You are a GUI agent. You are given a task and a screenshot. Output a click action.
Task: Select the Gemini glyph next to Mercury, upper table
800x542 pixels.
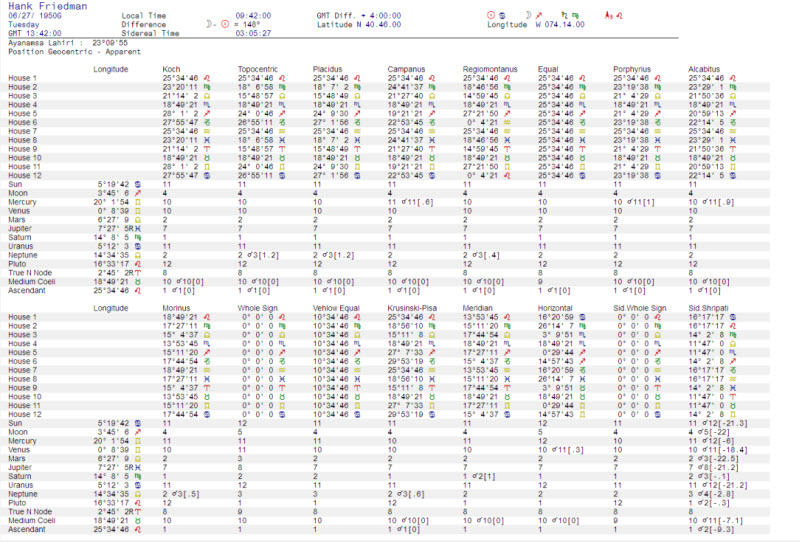pyautogui.click(x=136, y=200)
